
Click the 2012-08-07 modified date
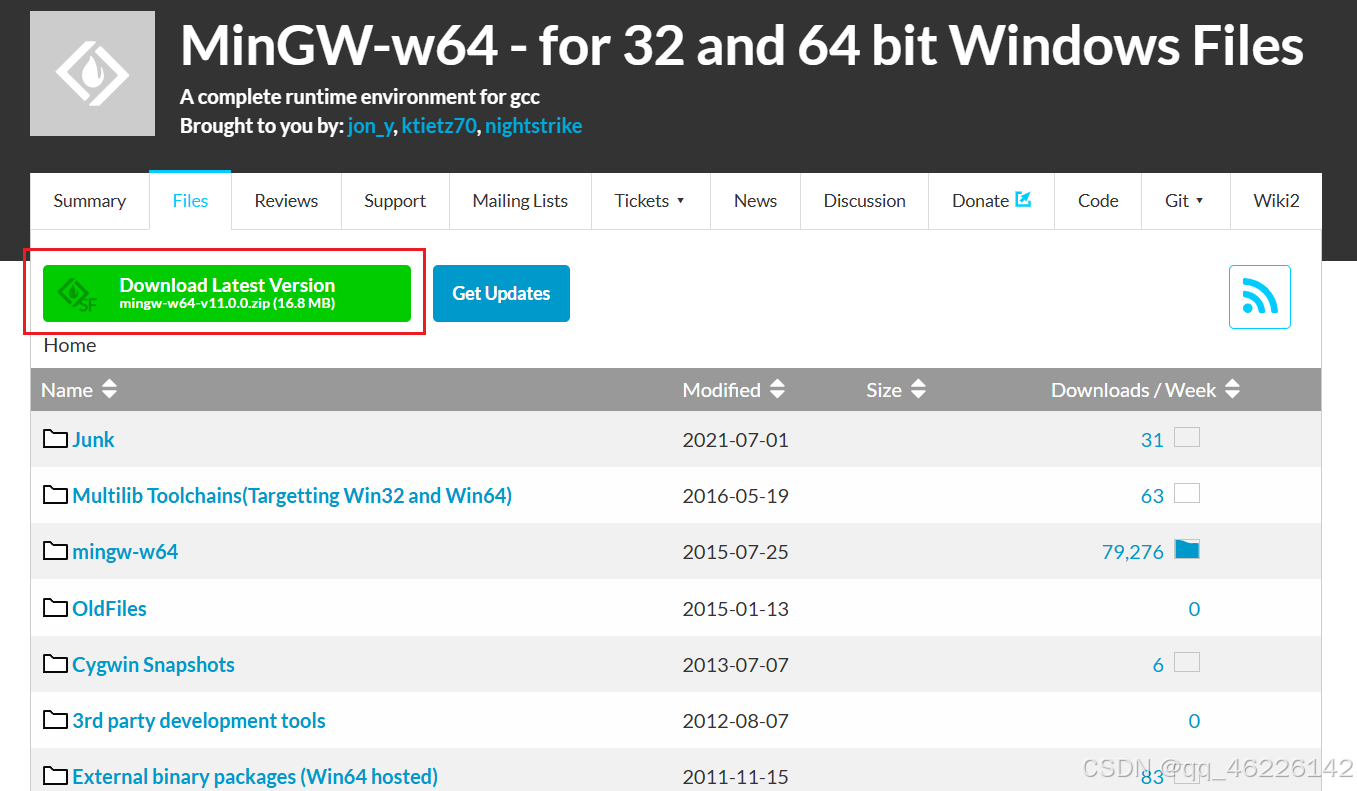point(735,721)
